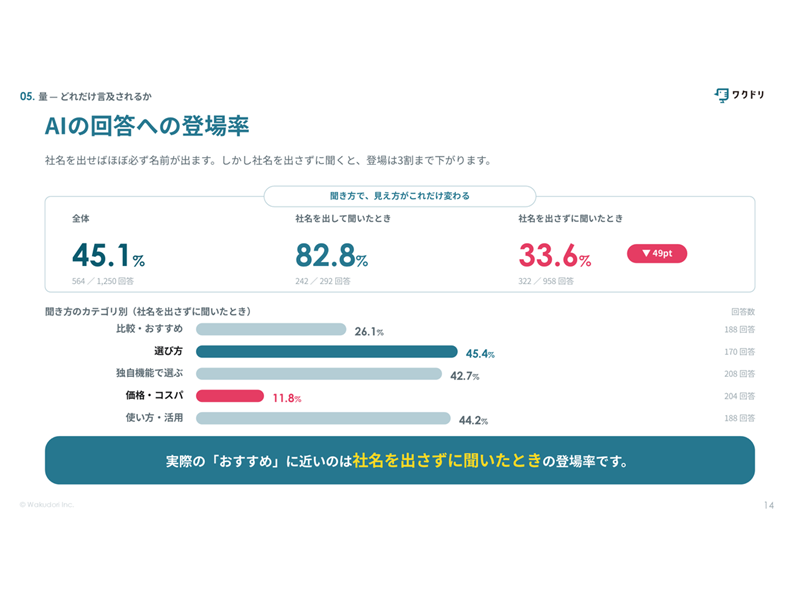Select the subtitle sentence beginning '社名を出せばほぼ必ず'

point(268,160)
